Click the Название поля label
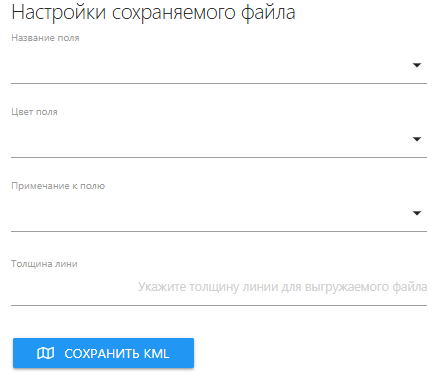Viewport: 441px width, 384px height. (x=45, y=38)
